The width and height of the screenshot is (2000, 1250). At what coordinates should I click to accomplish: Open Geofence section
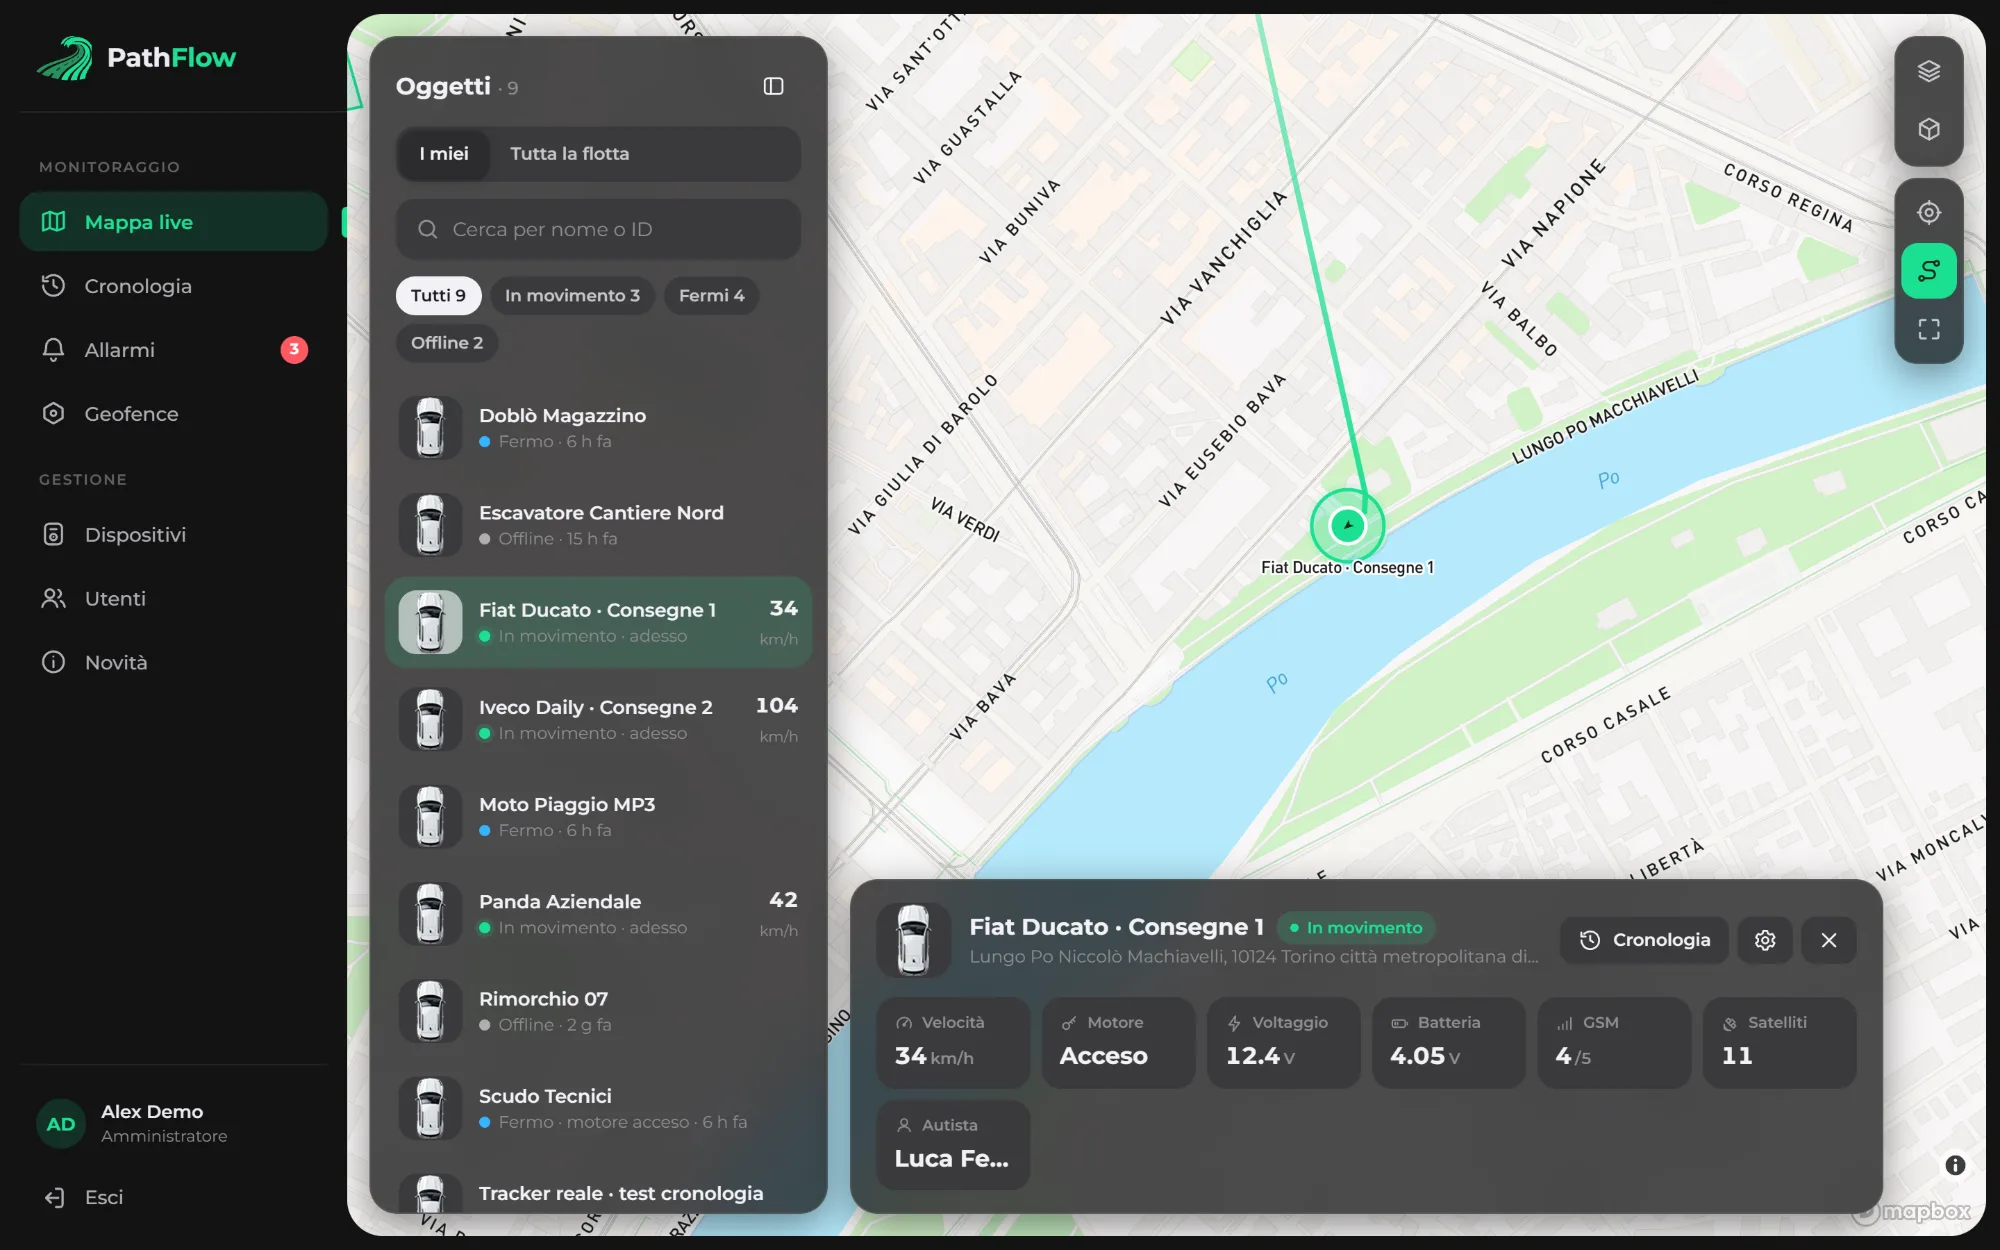(x=173, y=414)
